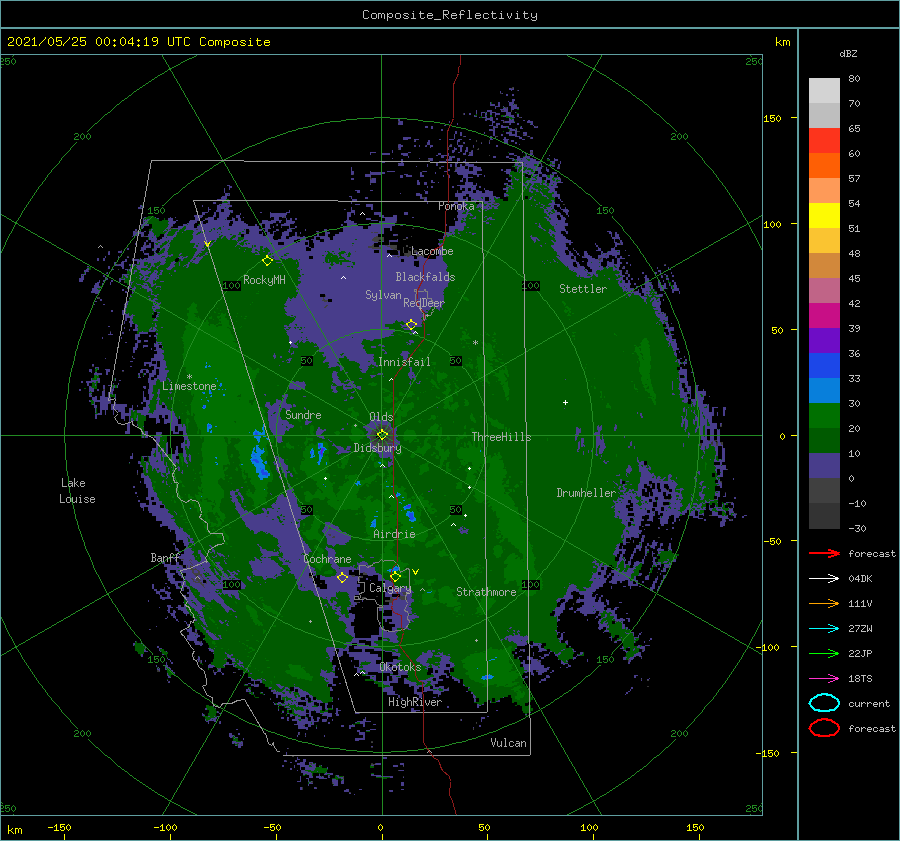Click the Stettler label on map
The width and height of the screenshot is (900, 841).
click(x=583, y=289)
